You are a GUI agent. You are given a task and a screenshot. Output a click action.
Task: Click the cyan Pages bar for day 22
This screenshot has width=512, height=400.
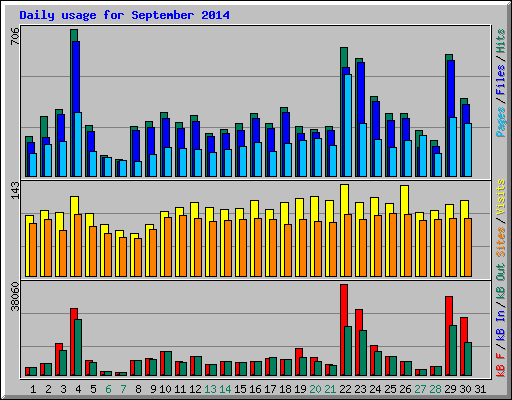click(x=348, y=125)
